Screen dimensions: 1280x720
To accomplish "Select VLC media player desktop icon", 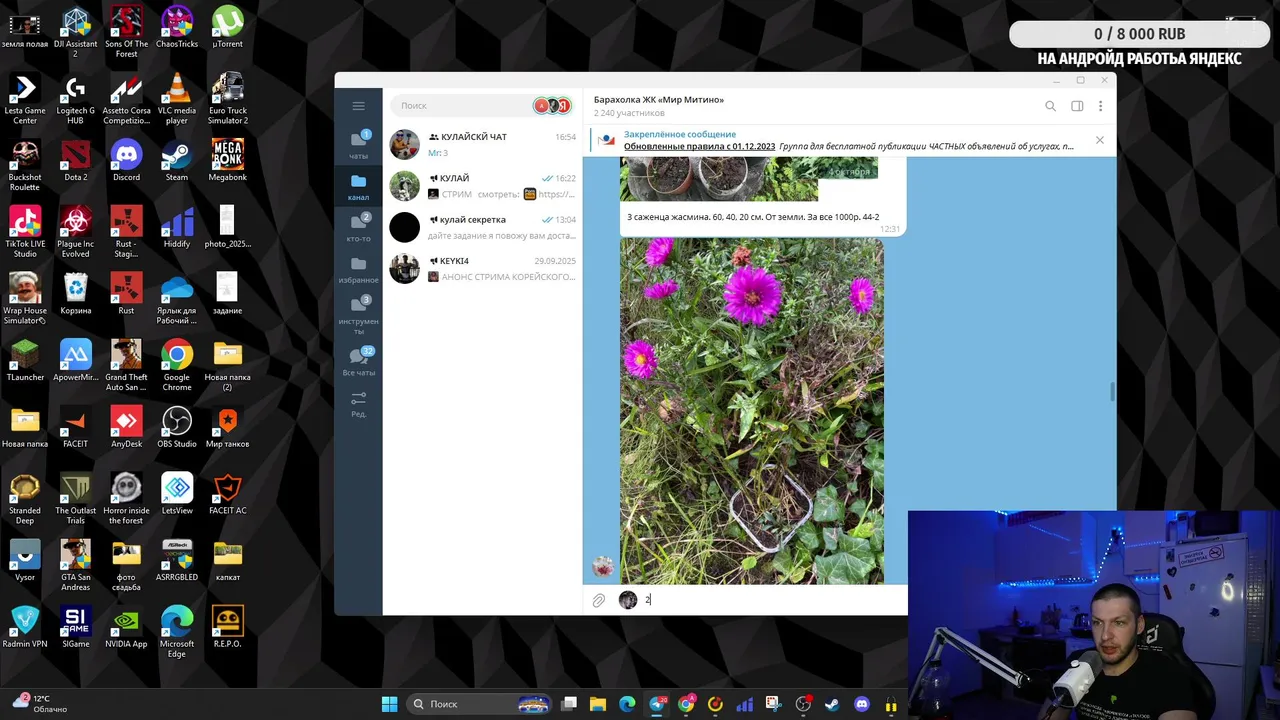I will [177, 98].
